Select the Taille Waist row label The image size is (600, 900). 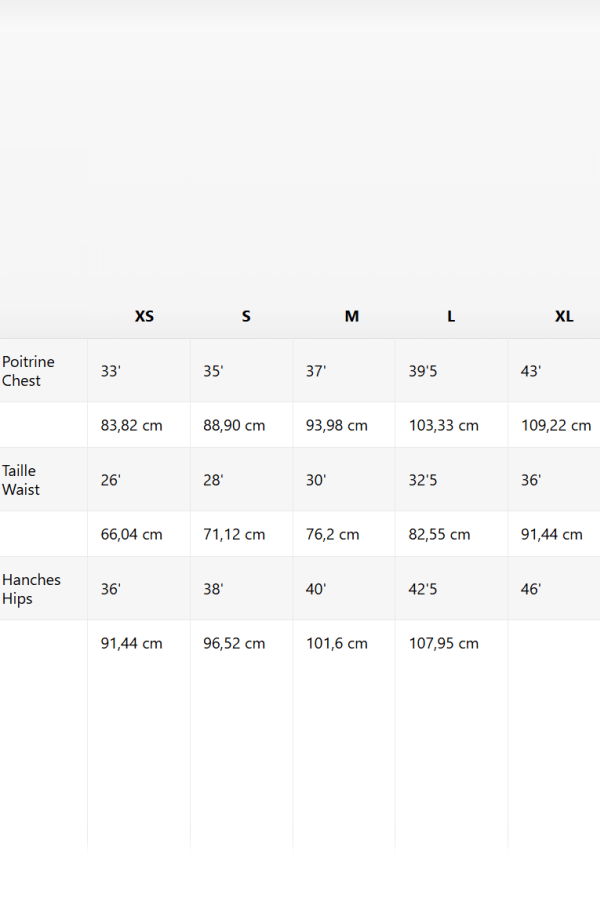[x=21, y=480]
